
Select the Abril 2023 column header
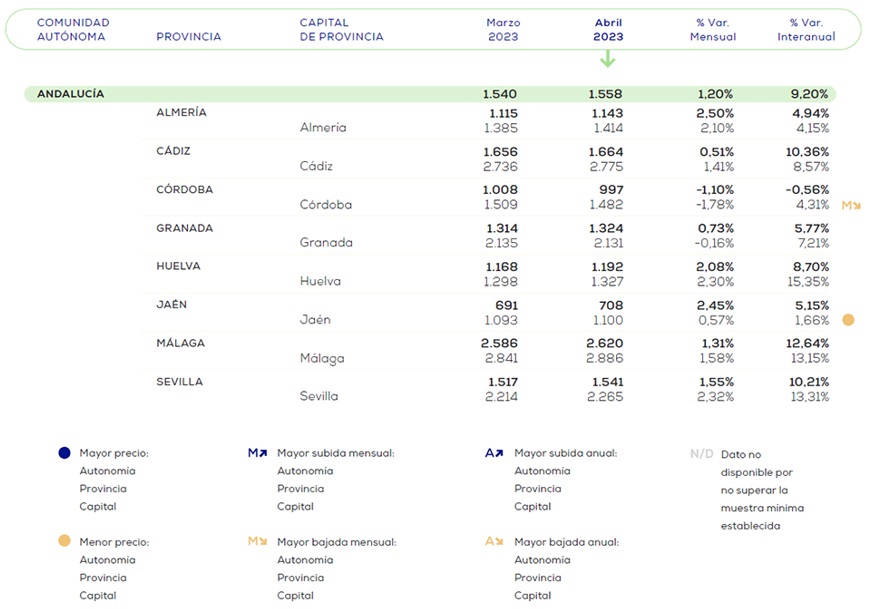click(x=608, y=30)
